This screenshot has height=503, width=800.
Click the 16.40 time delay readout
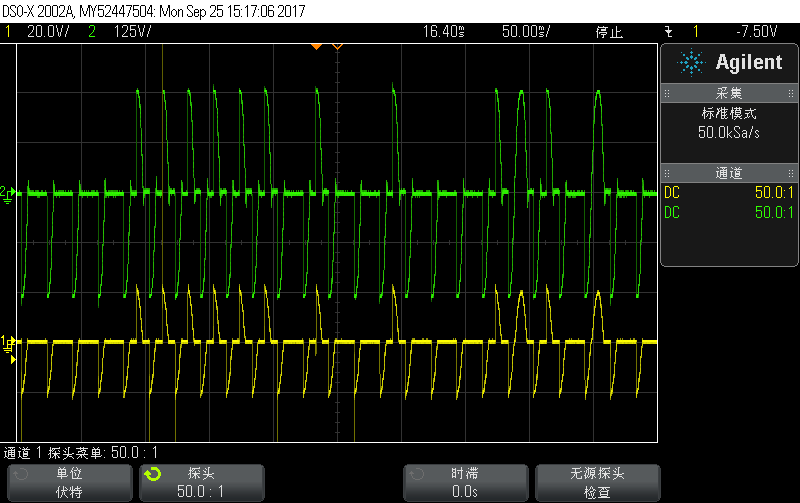point(443,32)
